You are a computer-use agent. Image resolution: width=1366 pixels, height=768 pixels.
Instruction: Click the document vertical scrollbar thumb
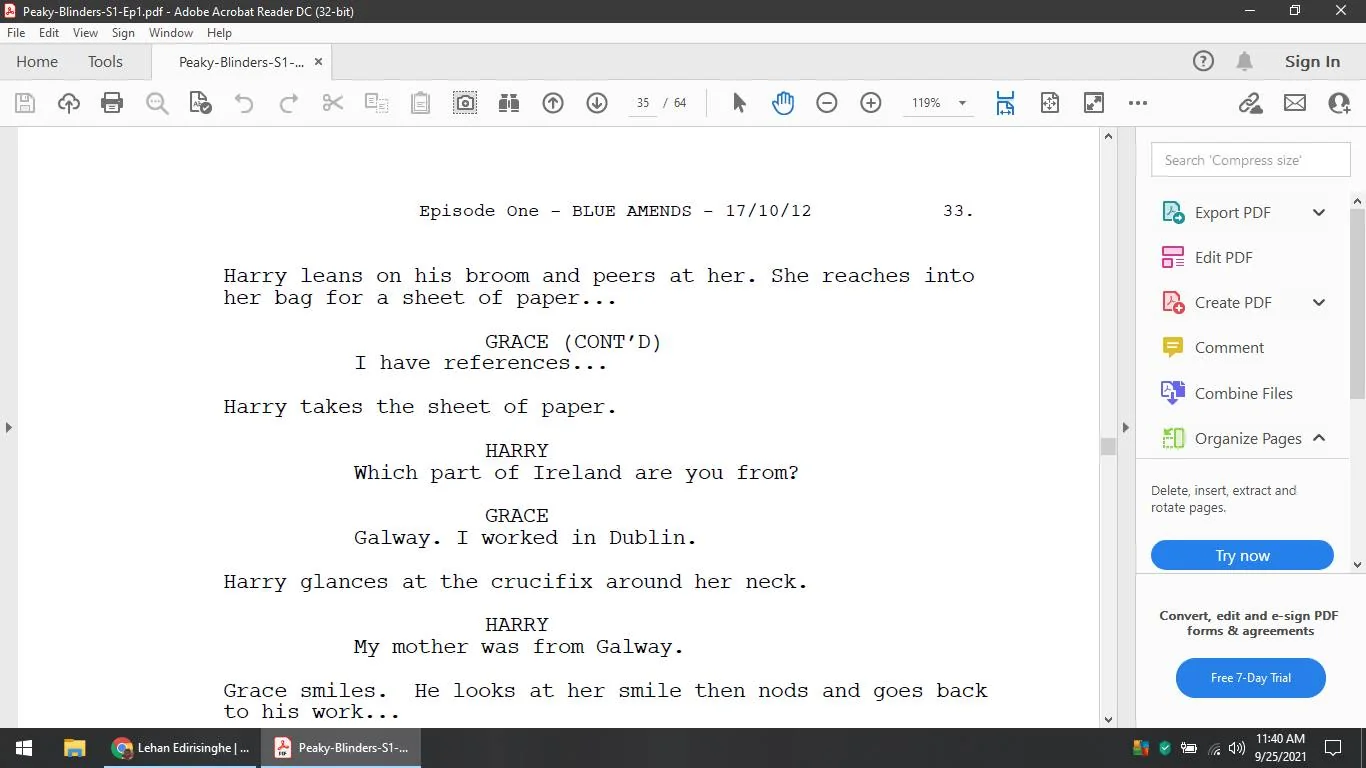point(1108,446)
